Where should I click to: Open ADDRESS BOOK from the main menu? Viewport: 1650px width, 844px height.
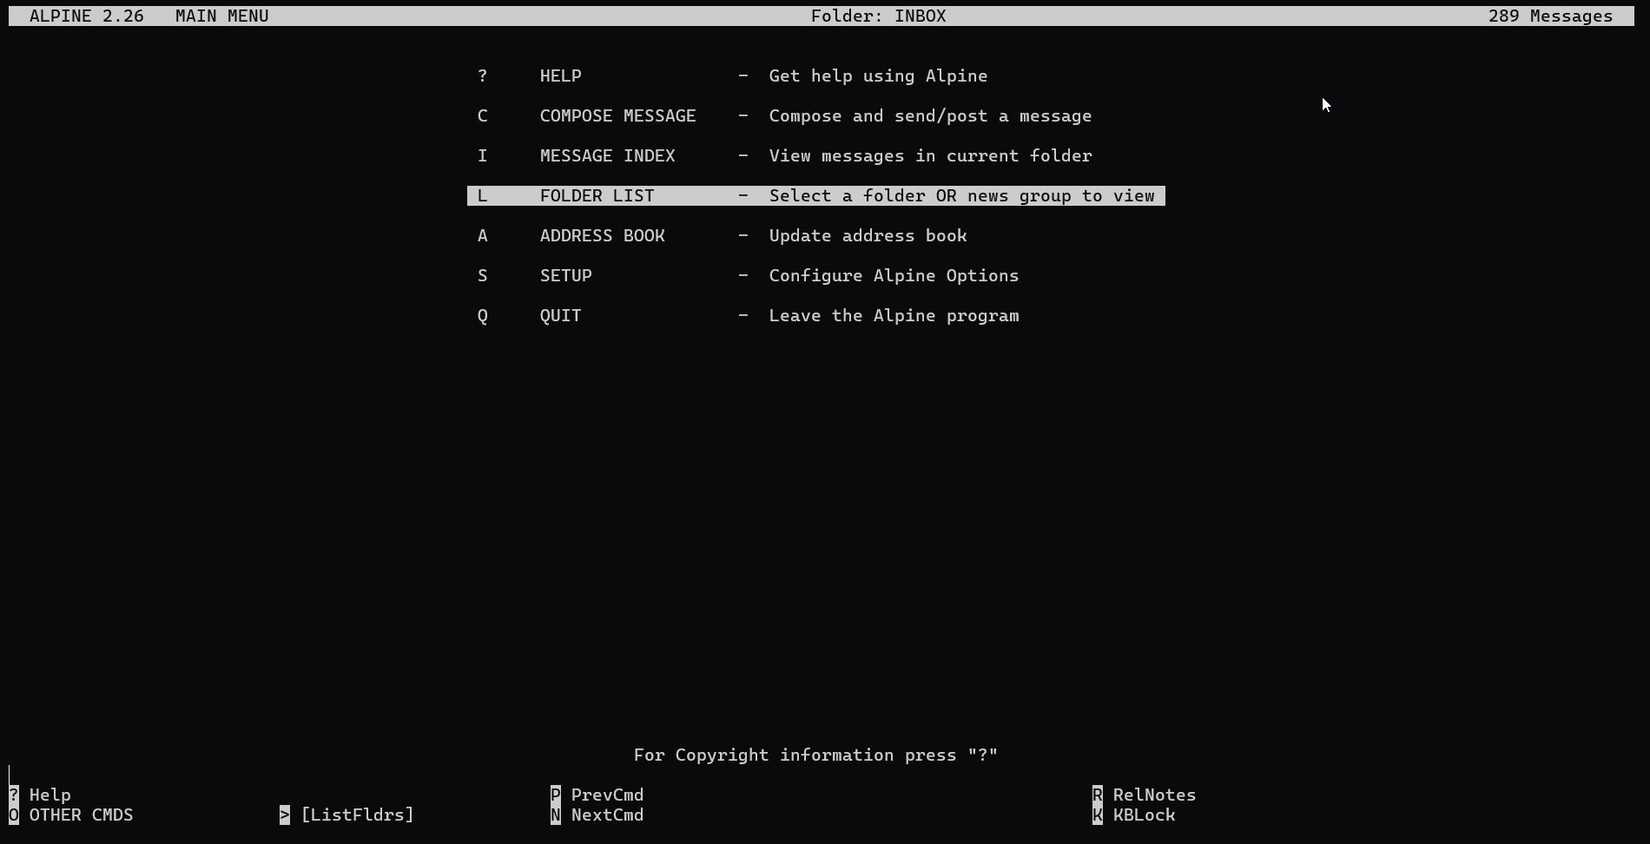tap(602, 236)
